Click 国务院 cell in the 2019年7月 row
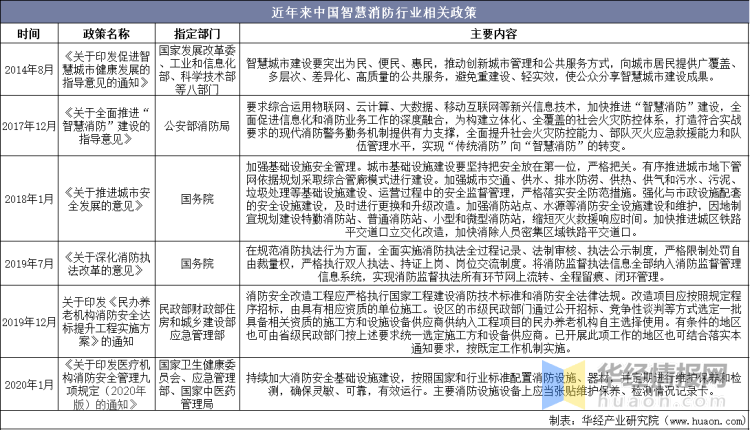 tap(197, 264)
